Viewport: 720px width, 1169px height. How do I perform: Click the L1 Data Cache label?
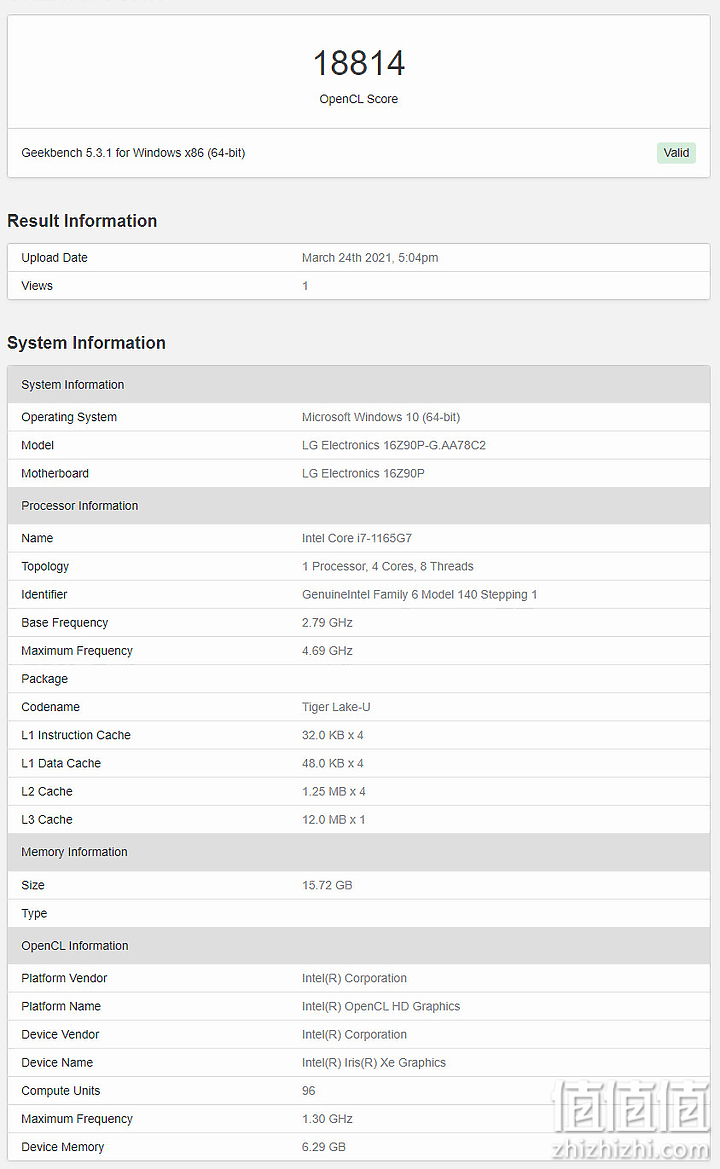pyautogui.click(x=61, y=764)
